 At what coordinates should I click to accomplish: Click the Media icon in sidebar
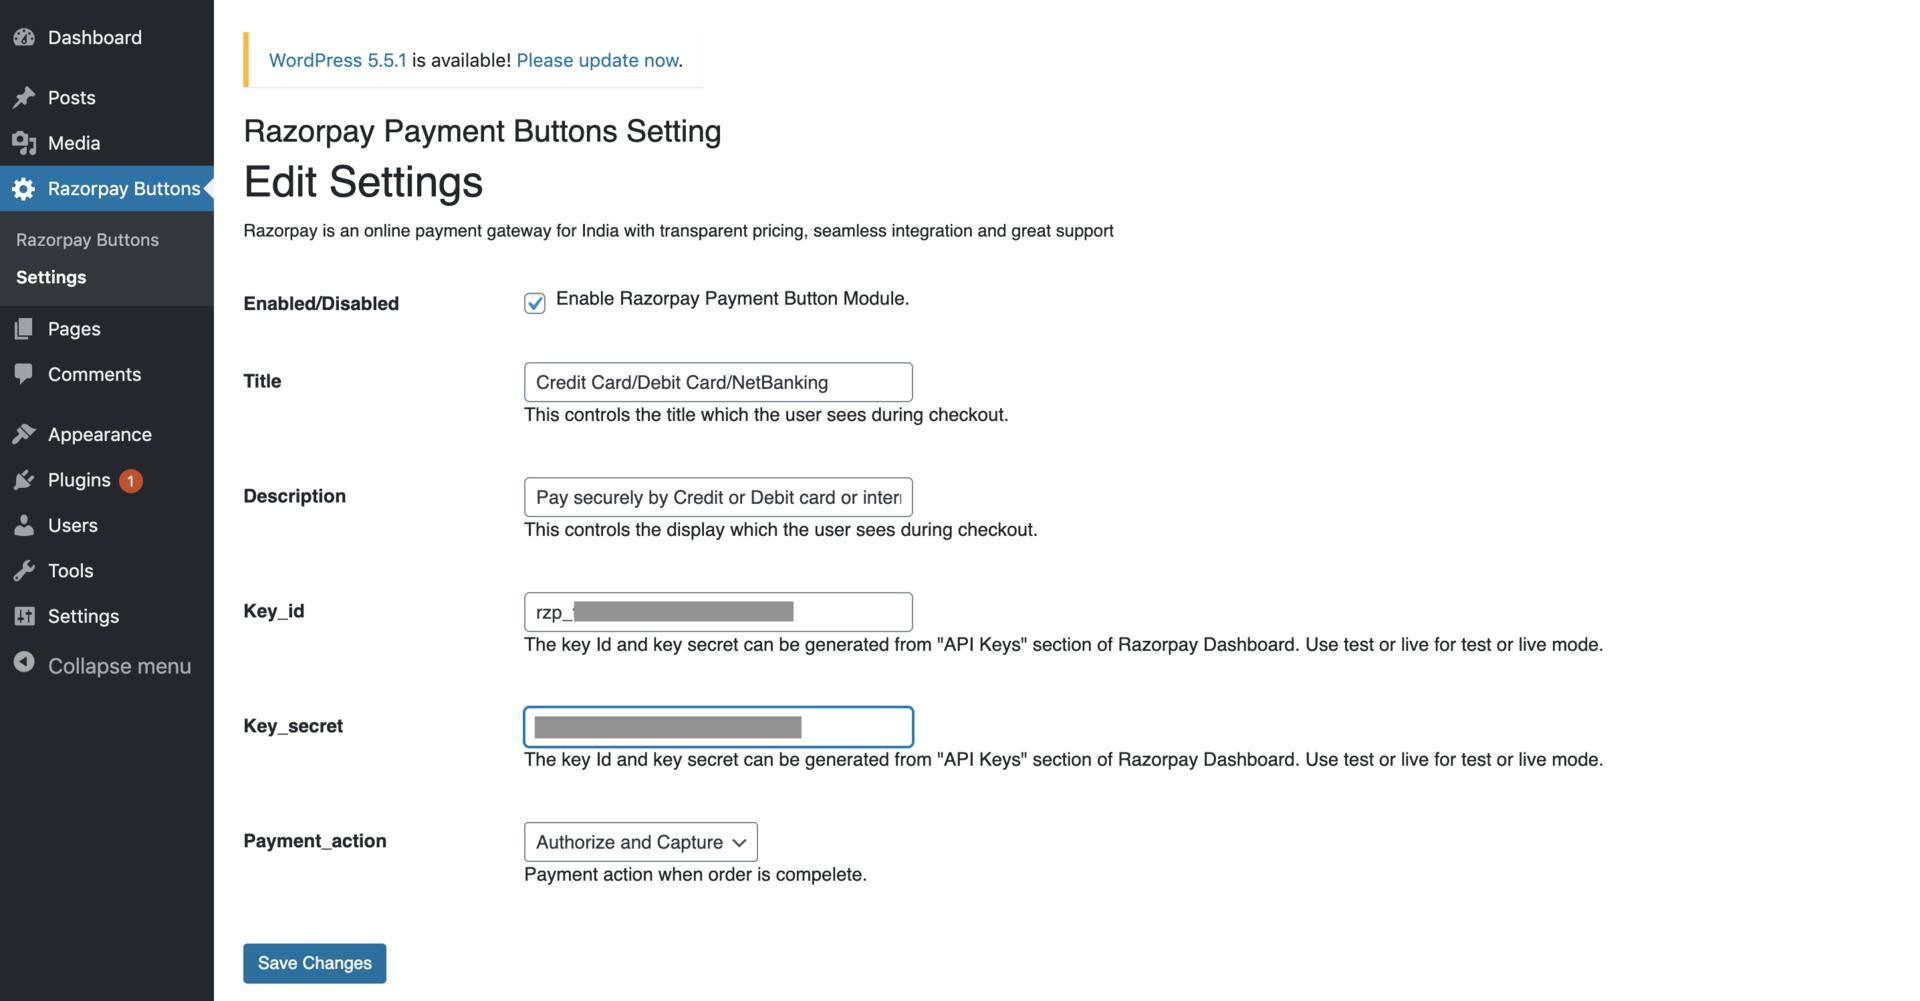click(24, 143)
